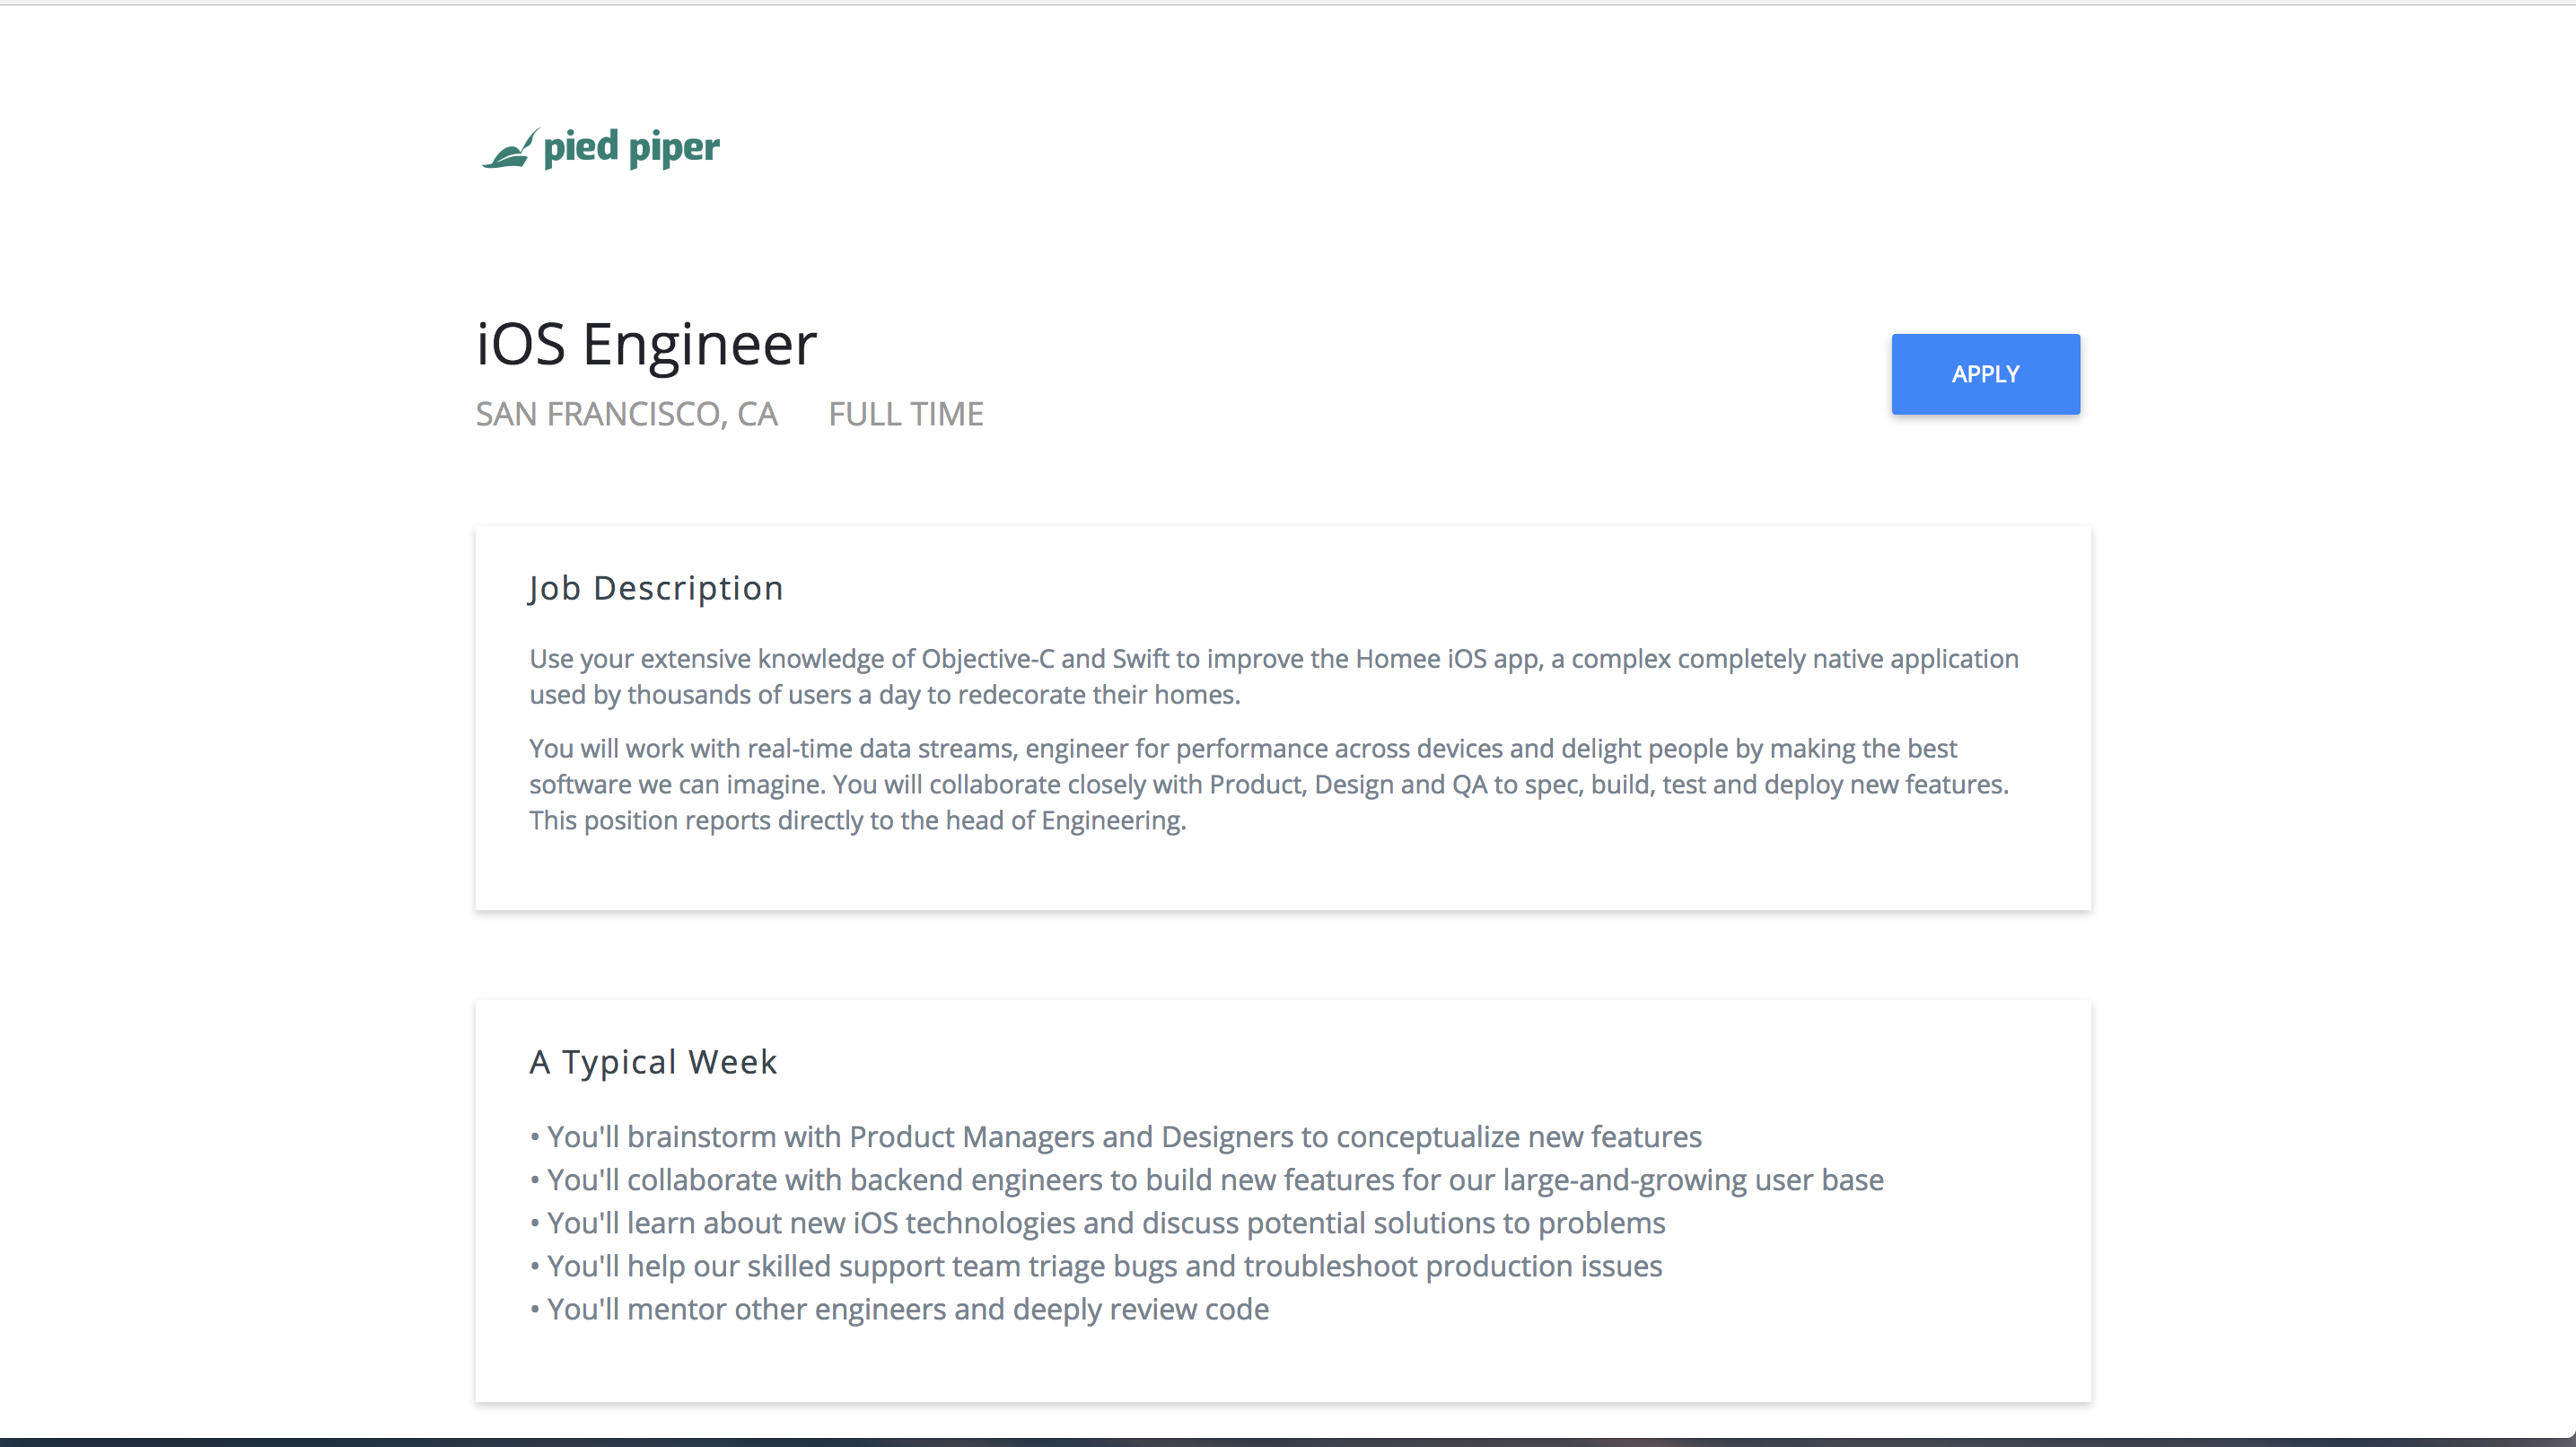Click the dark footer bar at page bottom
The image size is (2576, 1447).
1288,1442
